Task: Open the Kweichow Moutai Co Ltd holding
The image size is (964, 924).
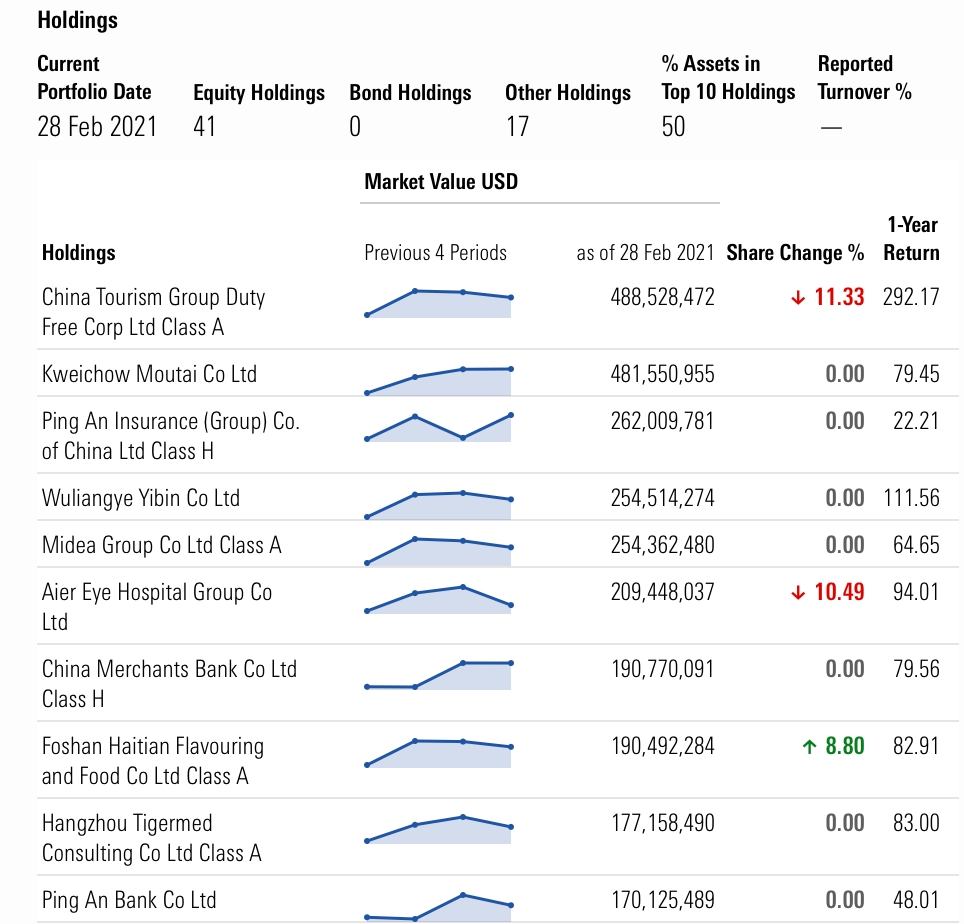Action: click(149, 374)
